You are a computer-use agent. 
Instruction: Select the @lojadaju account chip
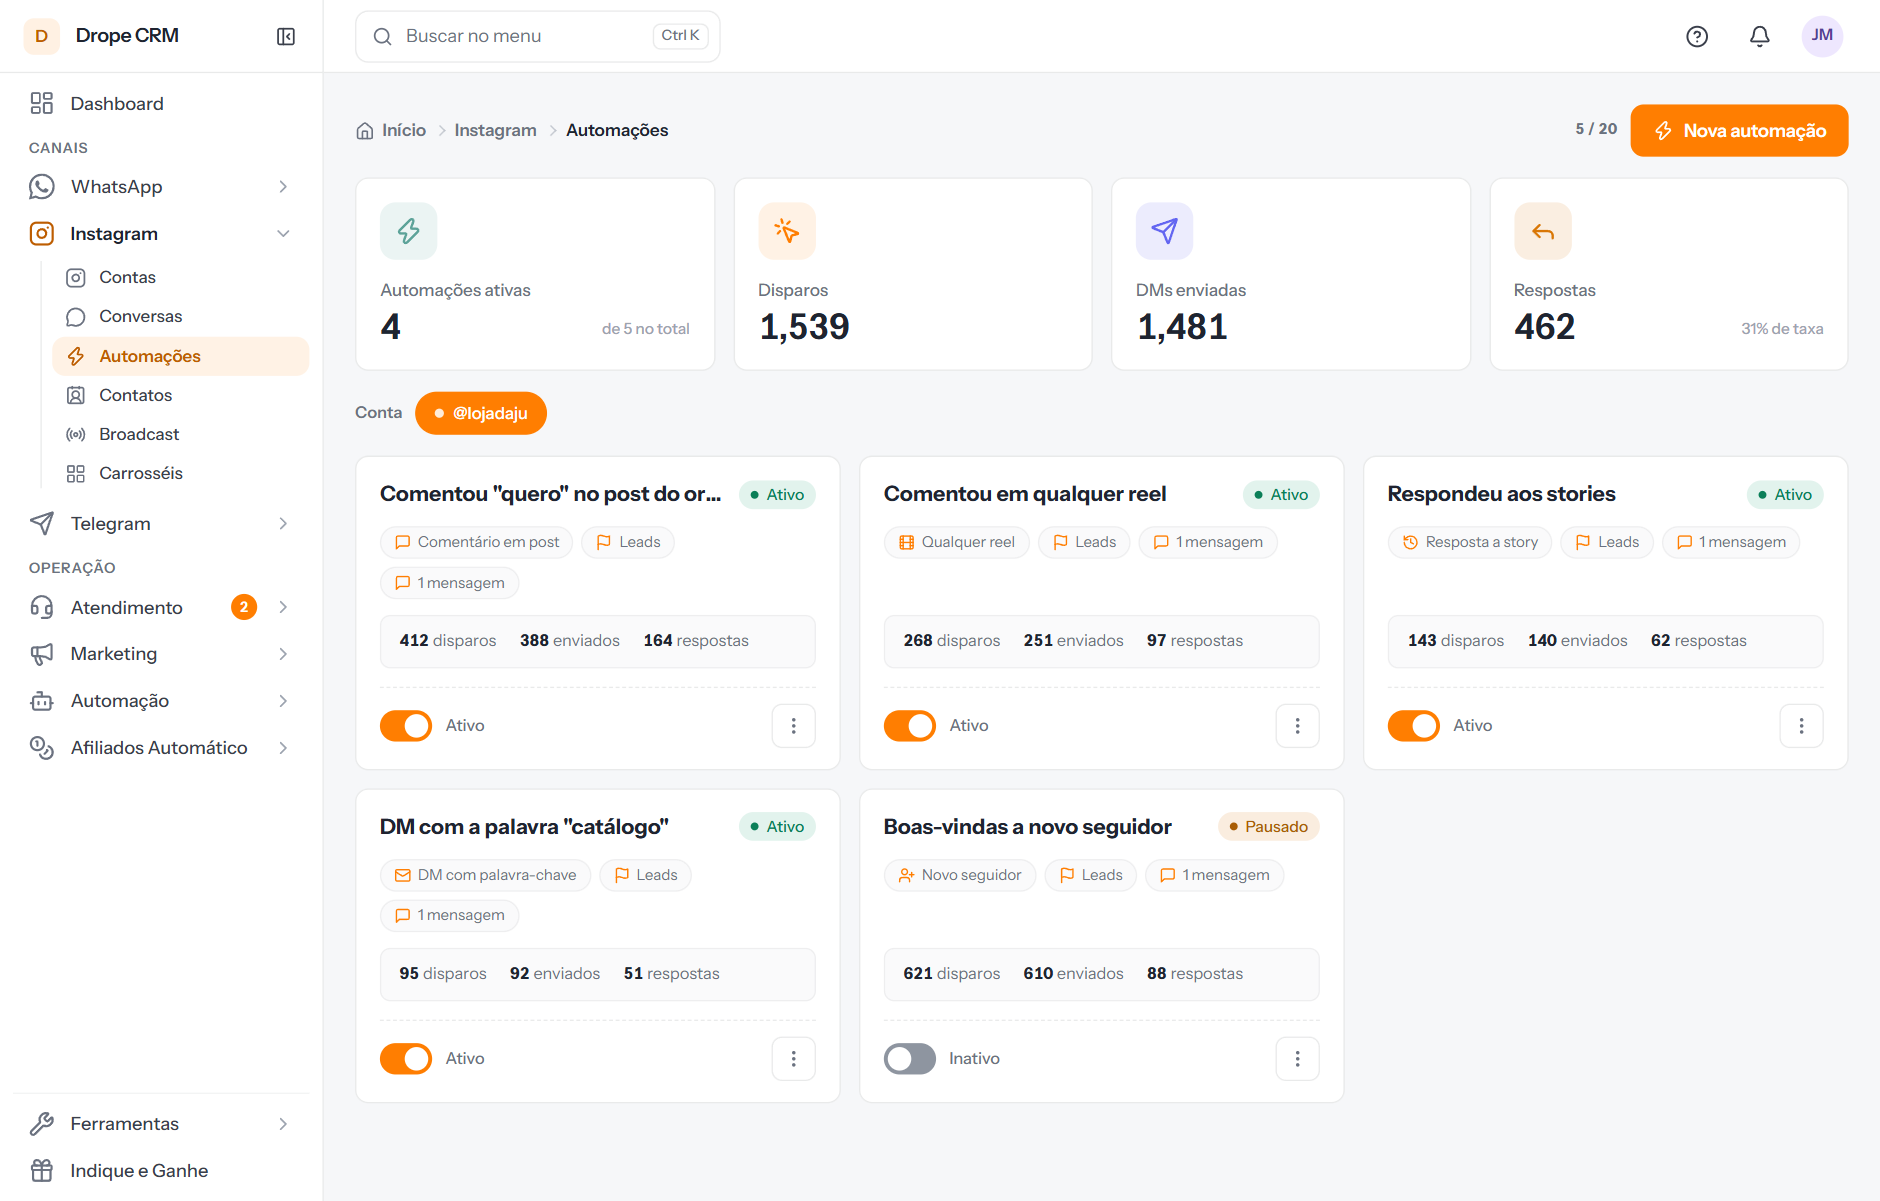(481, 413)
